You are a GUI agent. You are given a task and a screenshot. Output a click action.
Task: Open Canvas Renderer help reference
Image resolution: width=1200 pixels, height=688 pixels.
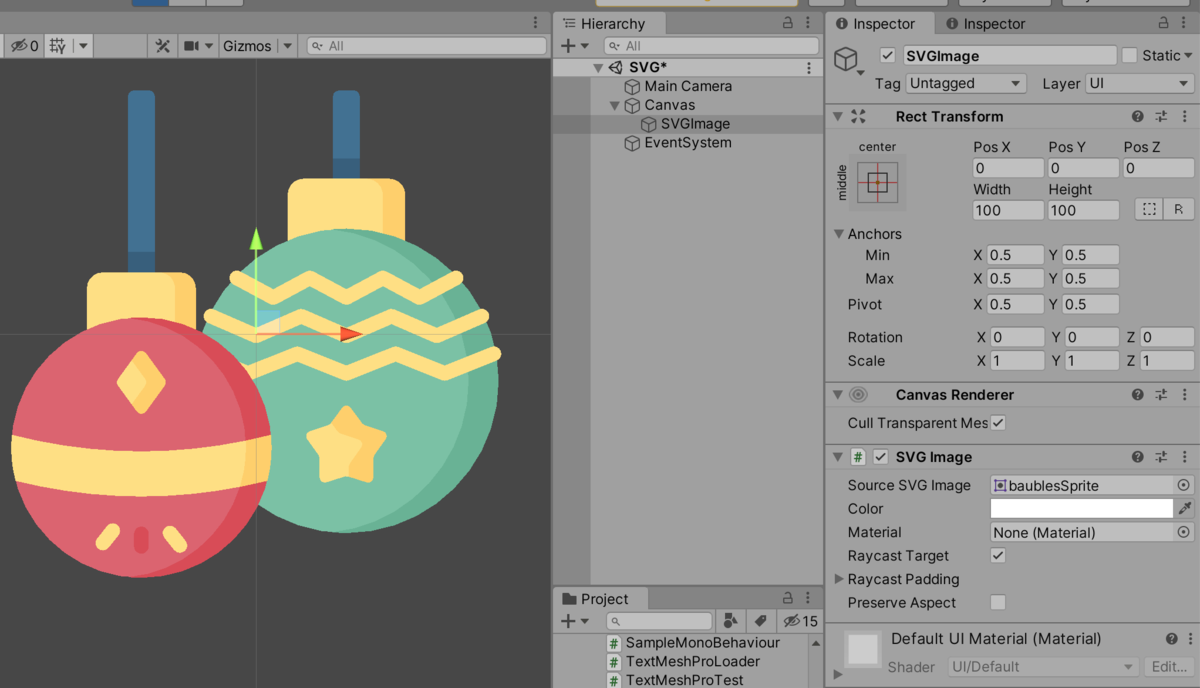[x=1138, y=395]
